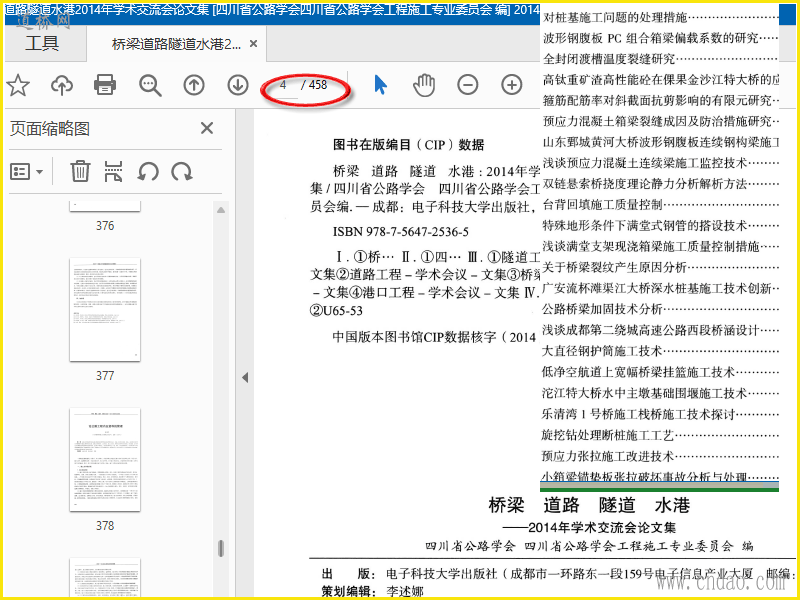Viewport: 800px width, 600px height.
Task: Click contents entry 关于桥梁裂纹产生原因分析
Action: pyautogui.click(x=615, y=267)
